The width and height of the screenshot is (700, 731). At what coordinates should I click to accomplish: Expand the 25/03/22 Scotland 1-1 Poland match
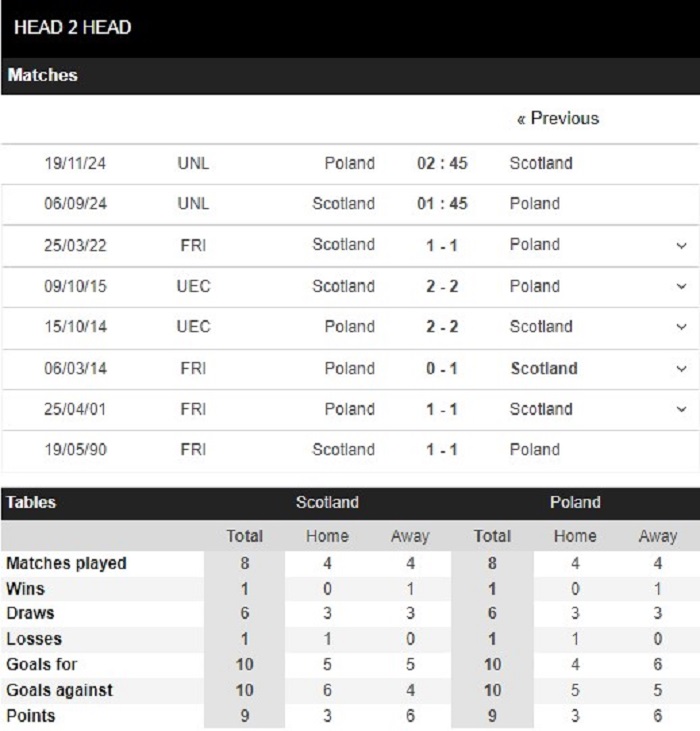(x=681, y=245)
